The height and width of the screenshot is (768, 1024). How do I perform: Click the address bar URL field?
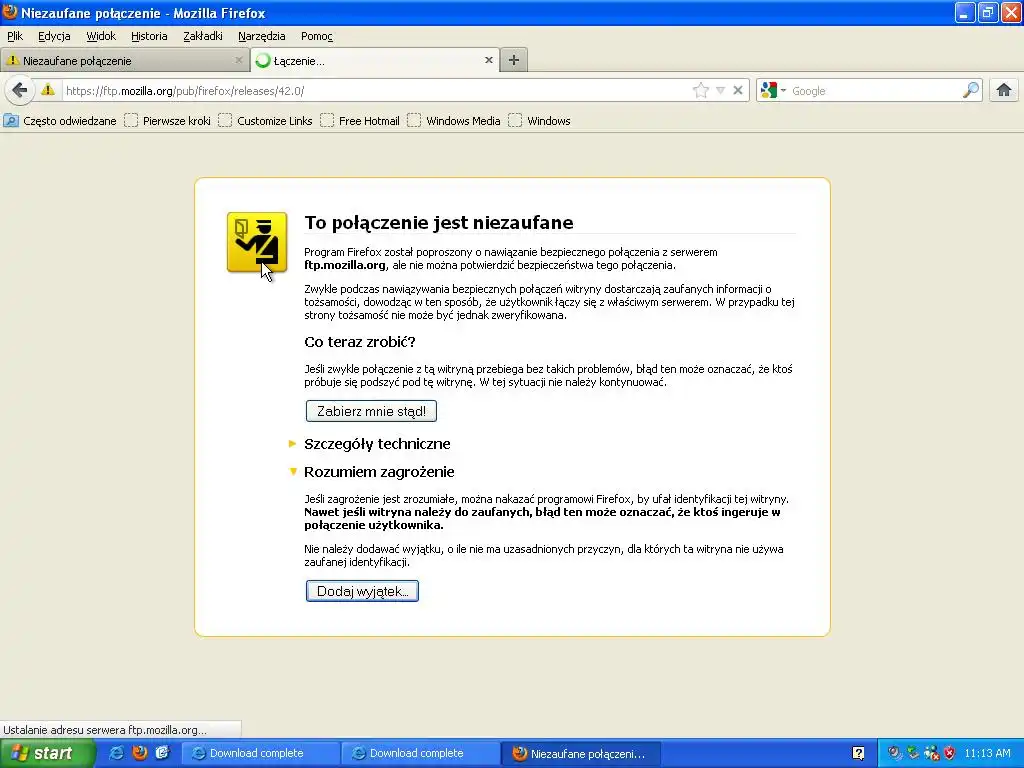(x=376, y=91)
